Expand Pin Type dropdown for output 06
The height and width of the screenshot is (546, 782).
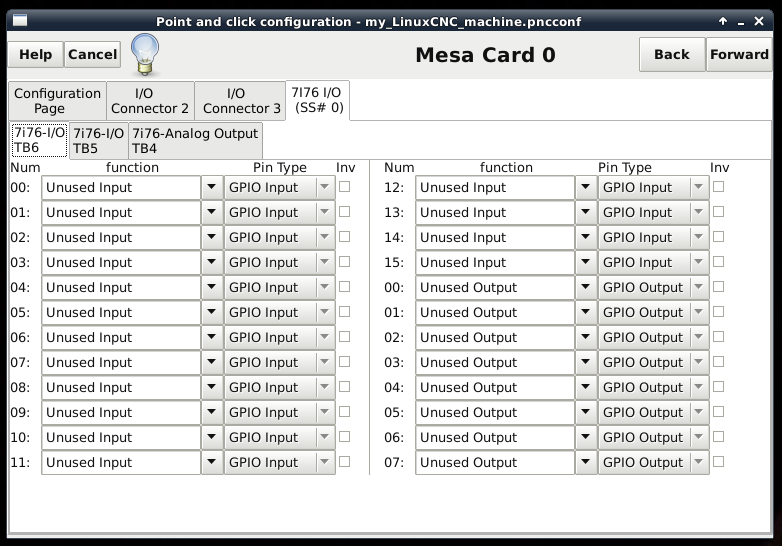653,437
